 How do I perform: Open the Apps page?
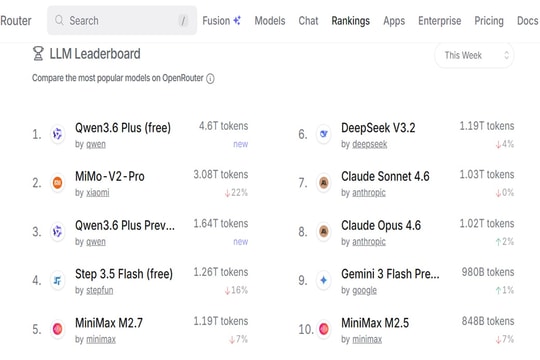394,21
